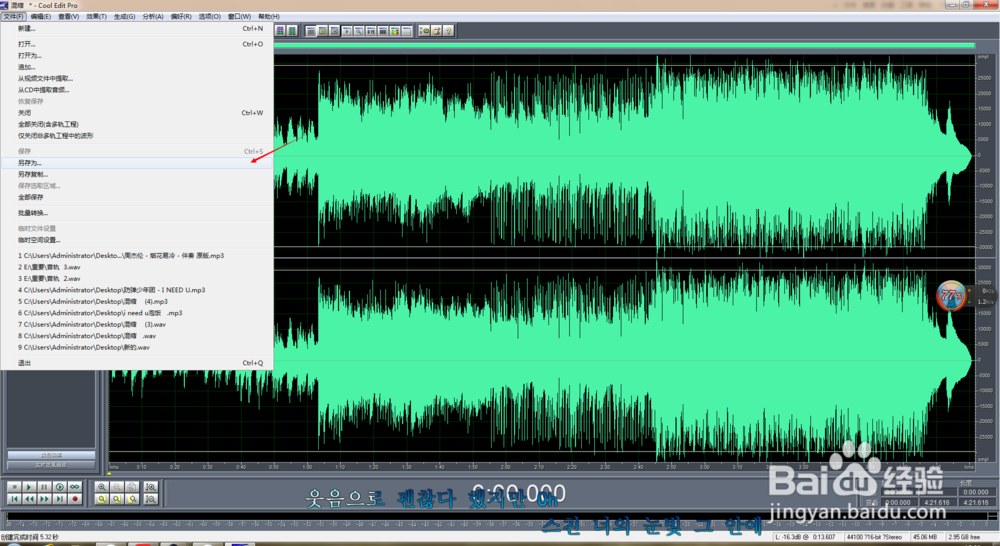Click the first purple-green view switch icon

point(280,31)
